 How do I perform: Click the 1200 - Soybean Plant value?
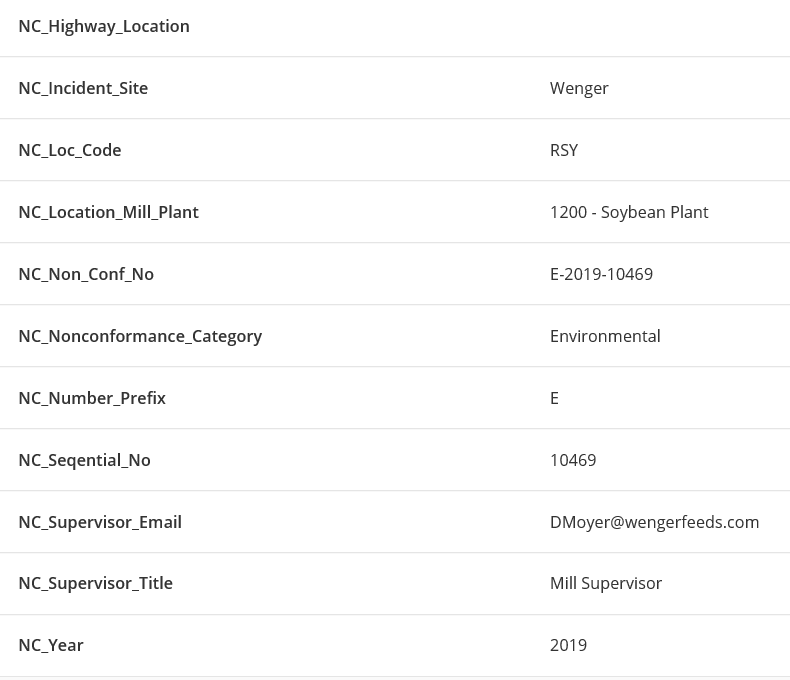pos(629,212)
